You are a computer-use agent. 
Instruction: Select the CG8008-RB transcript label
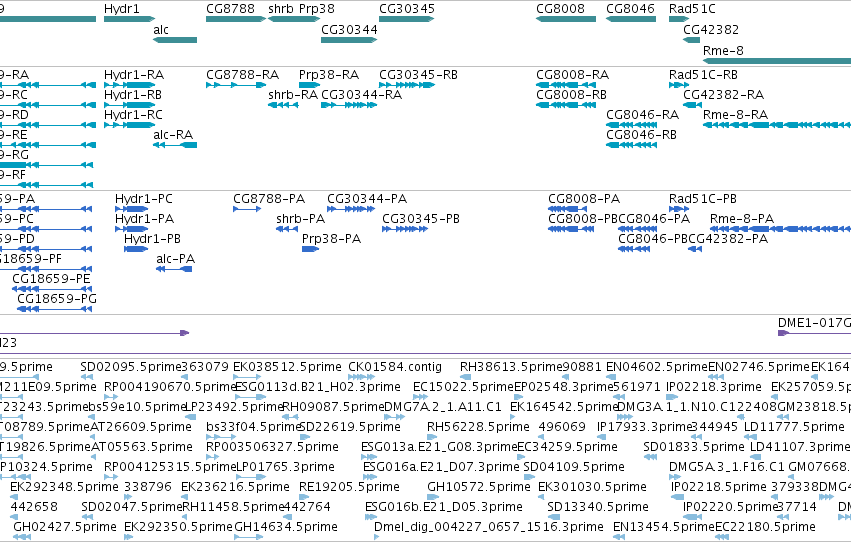(x=571, y=94)
